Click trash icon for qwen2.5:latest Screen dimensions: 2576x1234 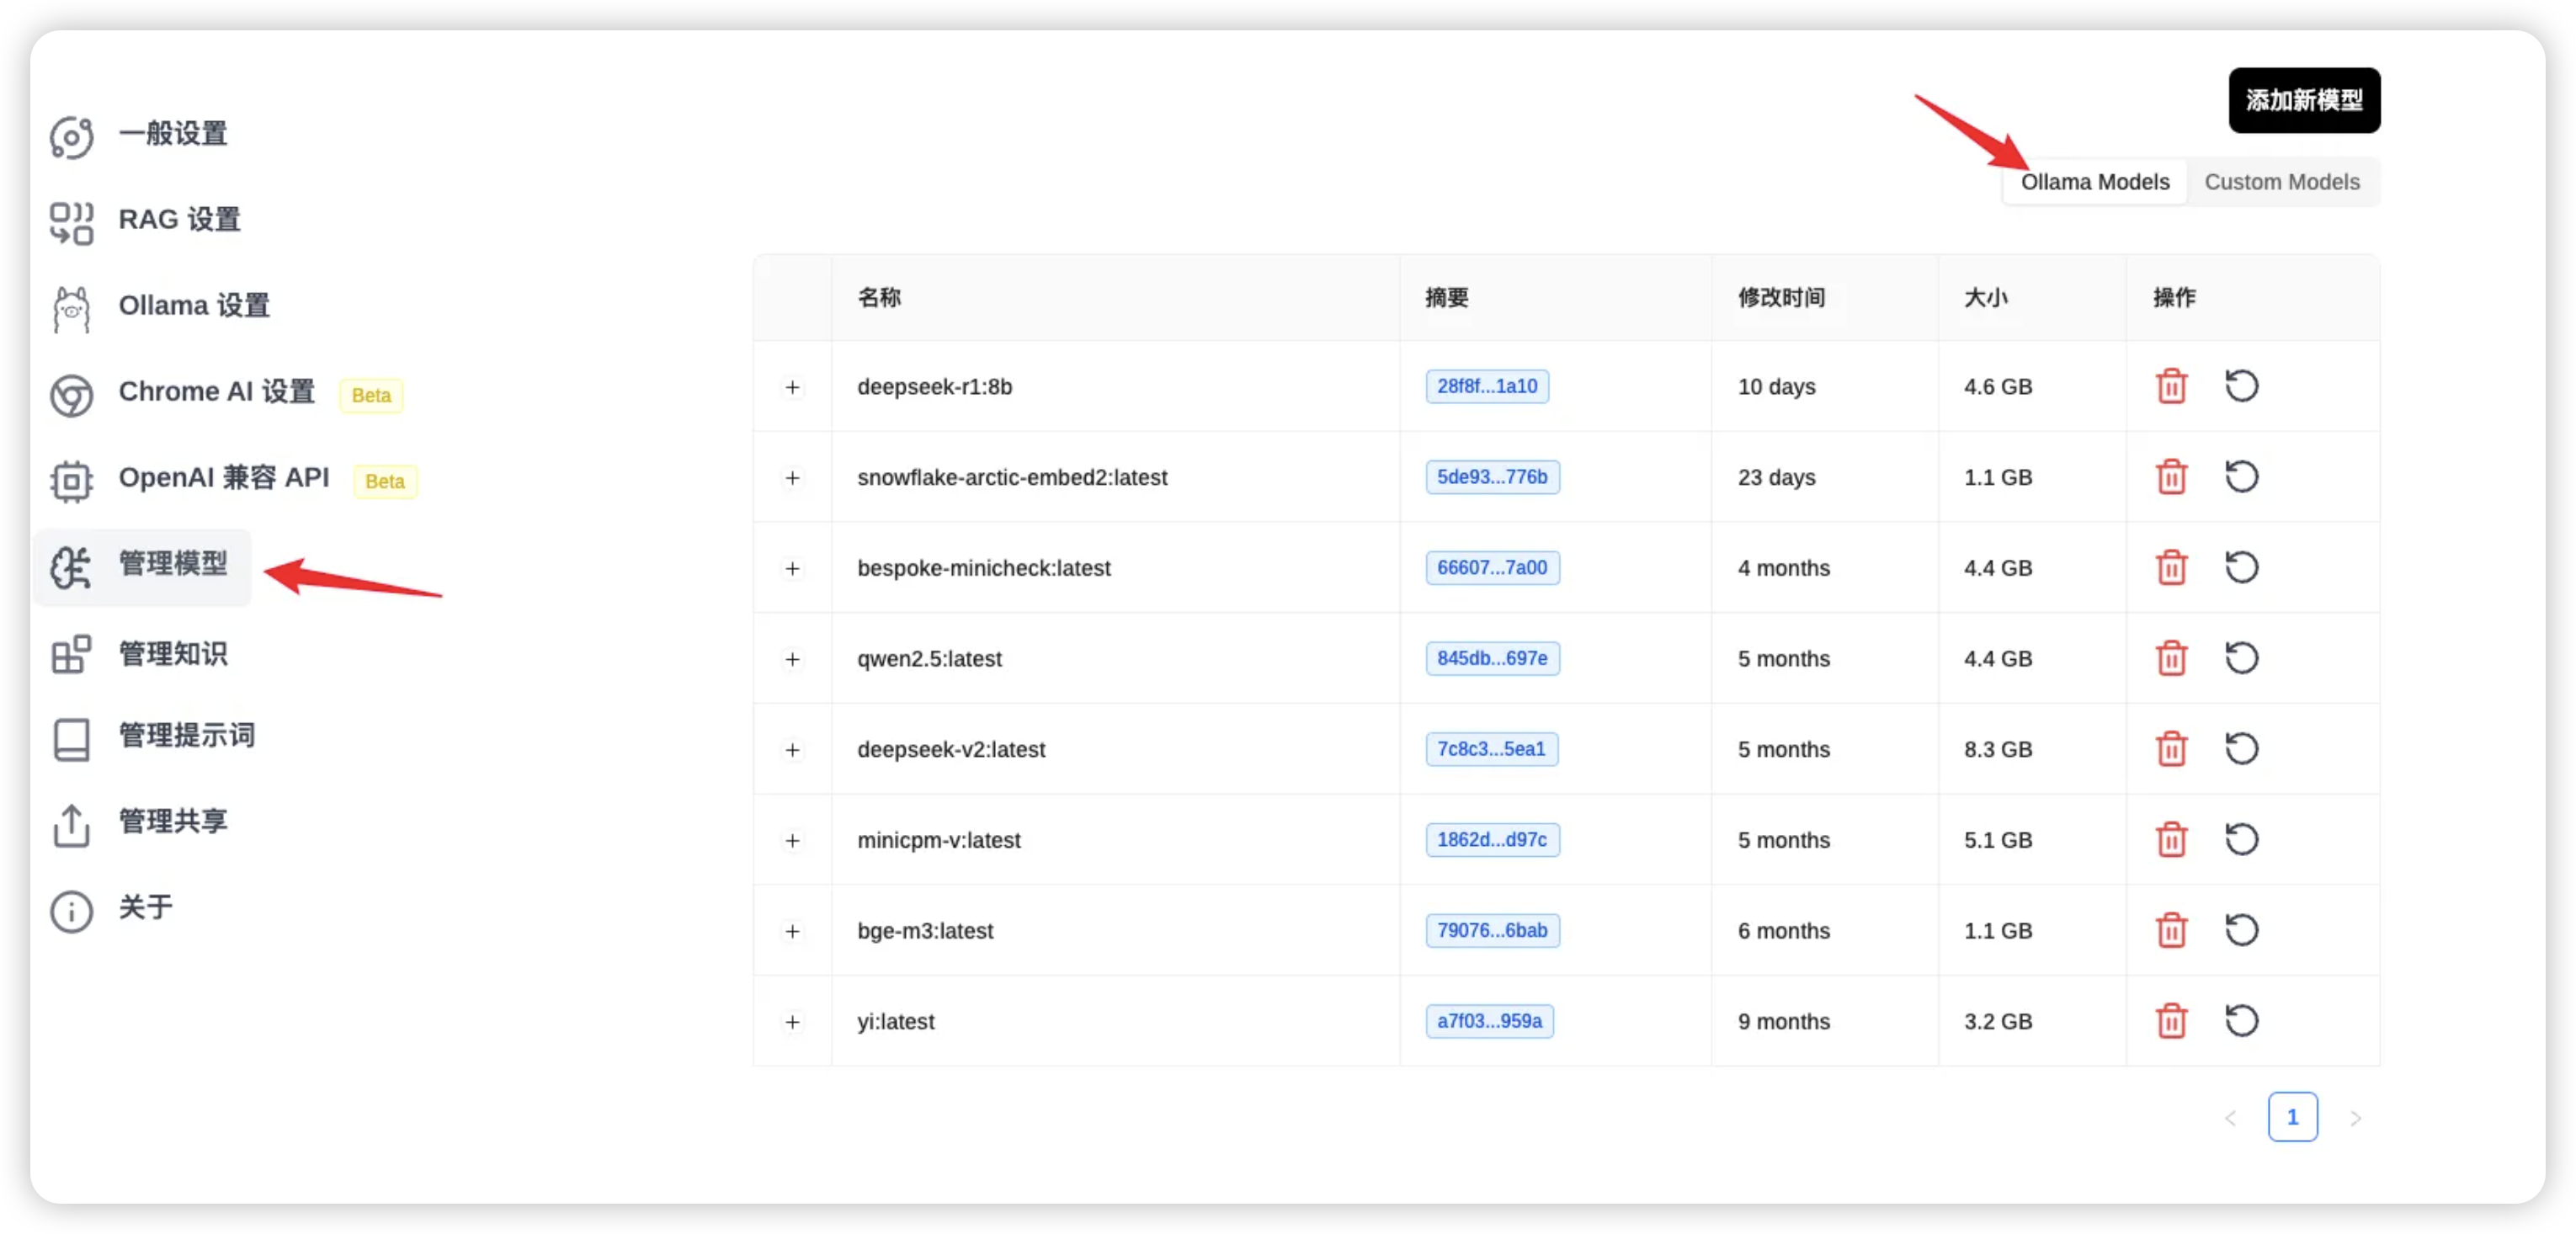click(2171, 658)
